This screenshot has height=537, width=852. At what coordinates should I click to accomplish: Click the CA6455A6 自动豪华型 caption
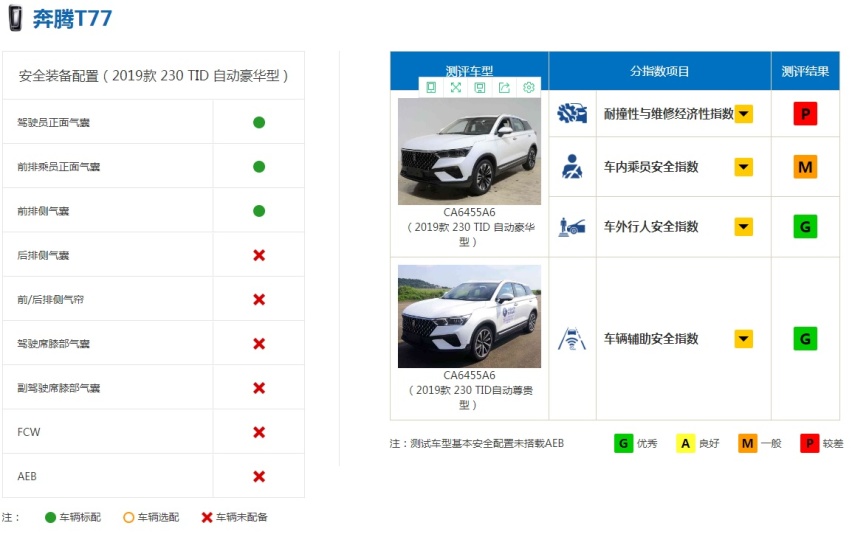(x=469, y=227)
